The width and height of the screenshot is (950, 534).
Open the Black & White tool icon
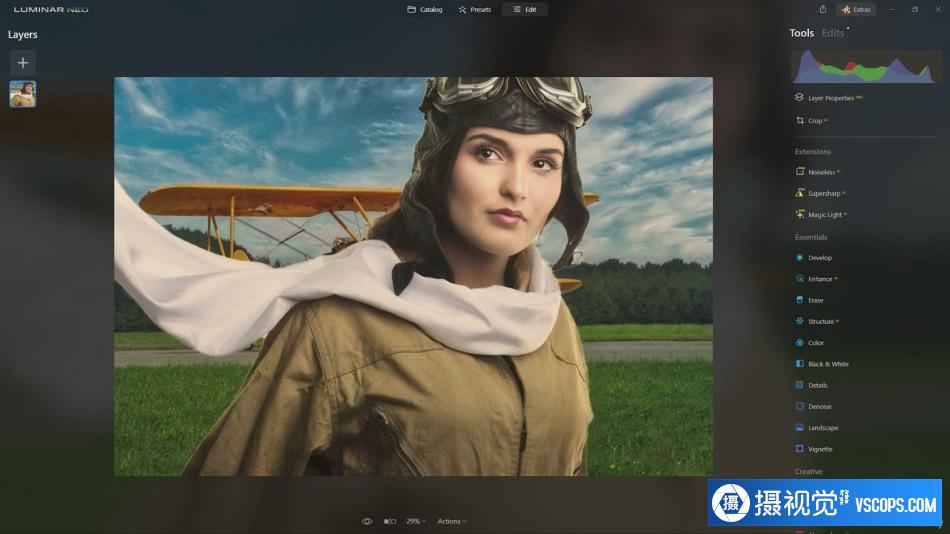point(799,364)
